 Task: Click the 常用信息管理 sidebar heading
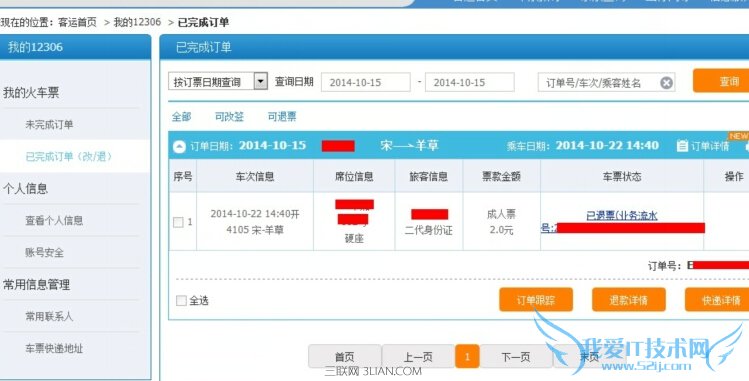coord(37,285)
